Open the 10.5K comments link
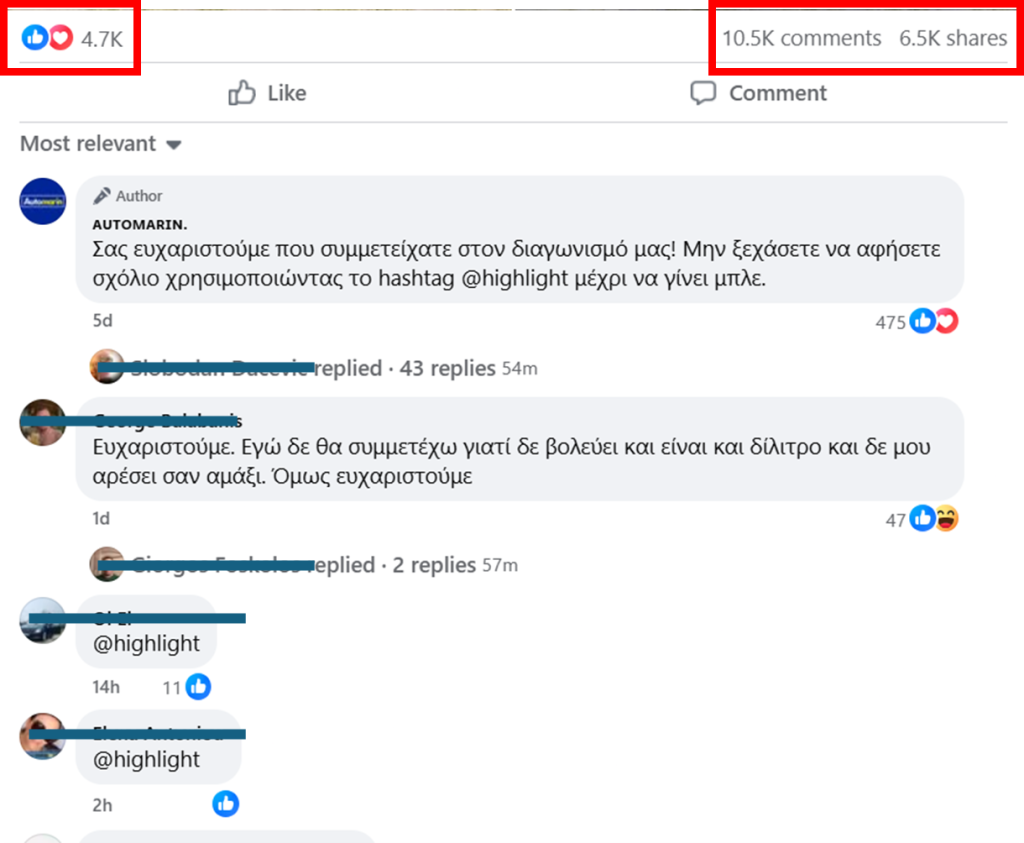The width and height of the screenshot is (1024, 843). click(801, 38)
